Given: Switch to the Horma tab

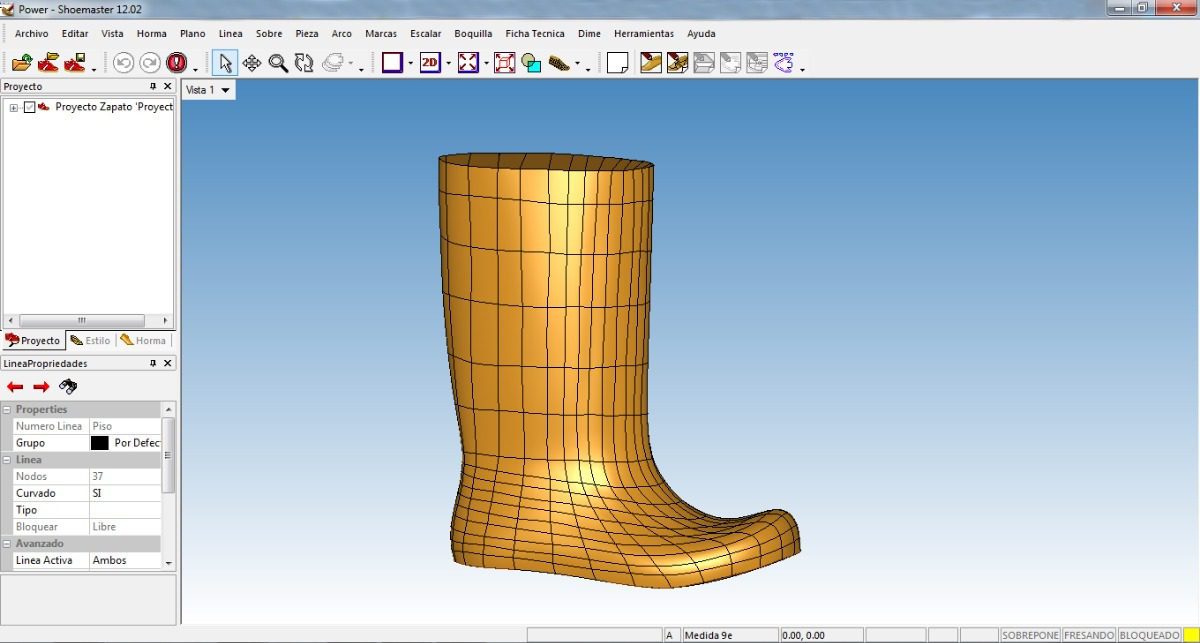Looking at the screenshot, I should 143,340.
